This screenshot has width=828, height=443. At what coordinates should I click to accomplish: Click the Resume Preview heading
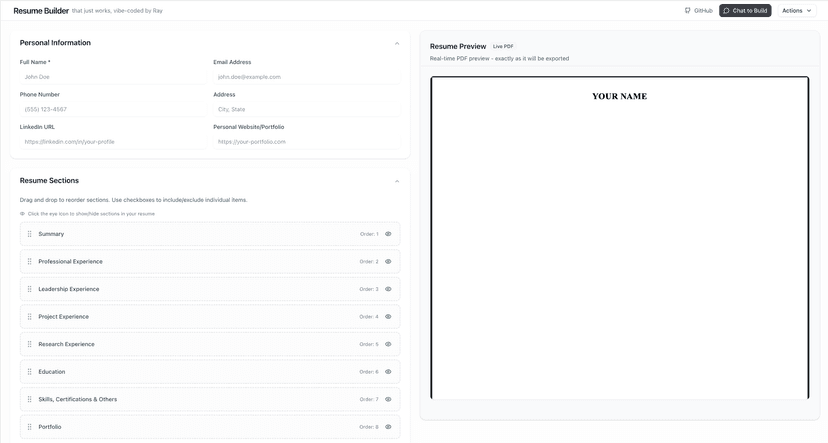(x=458, y=46)
